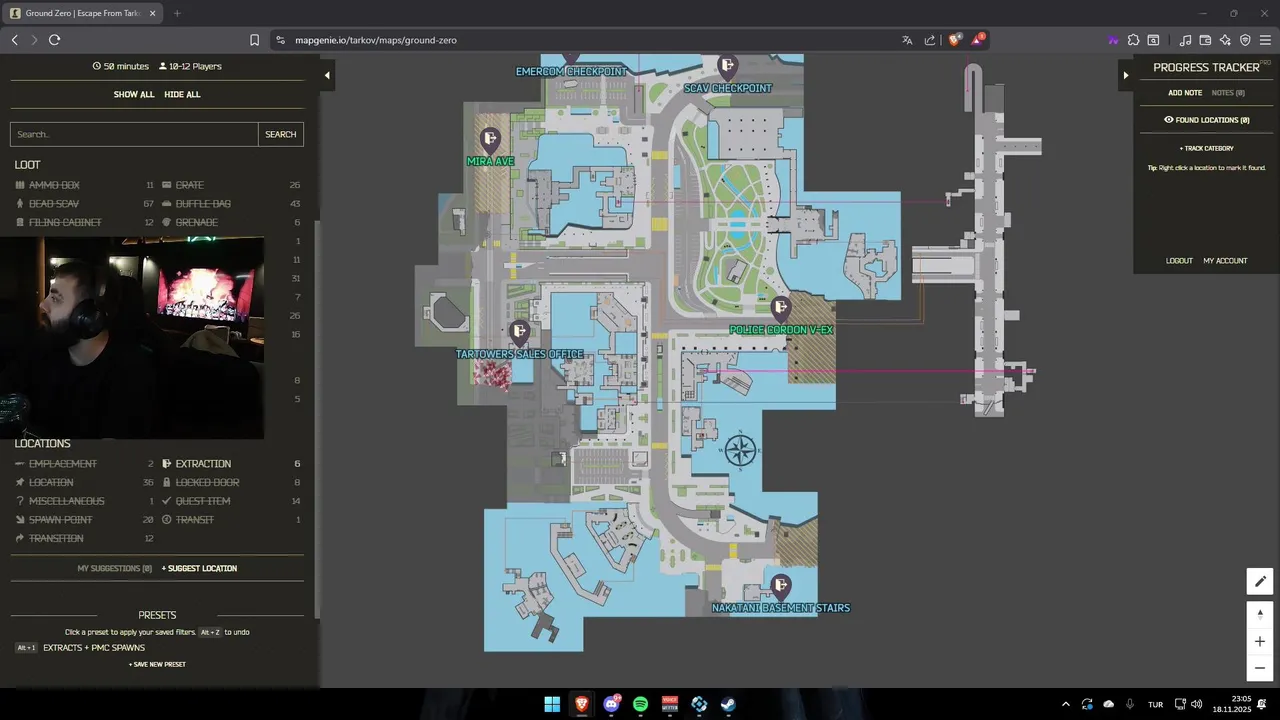
Task: Click Save New Preset
Action: click(x=157, y=664)
